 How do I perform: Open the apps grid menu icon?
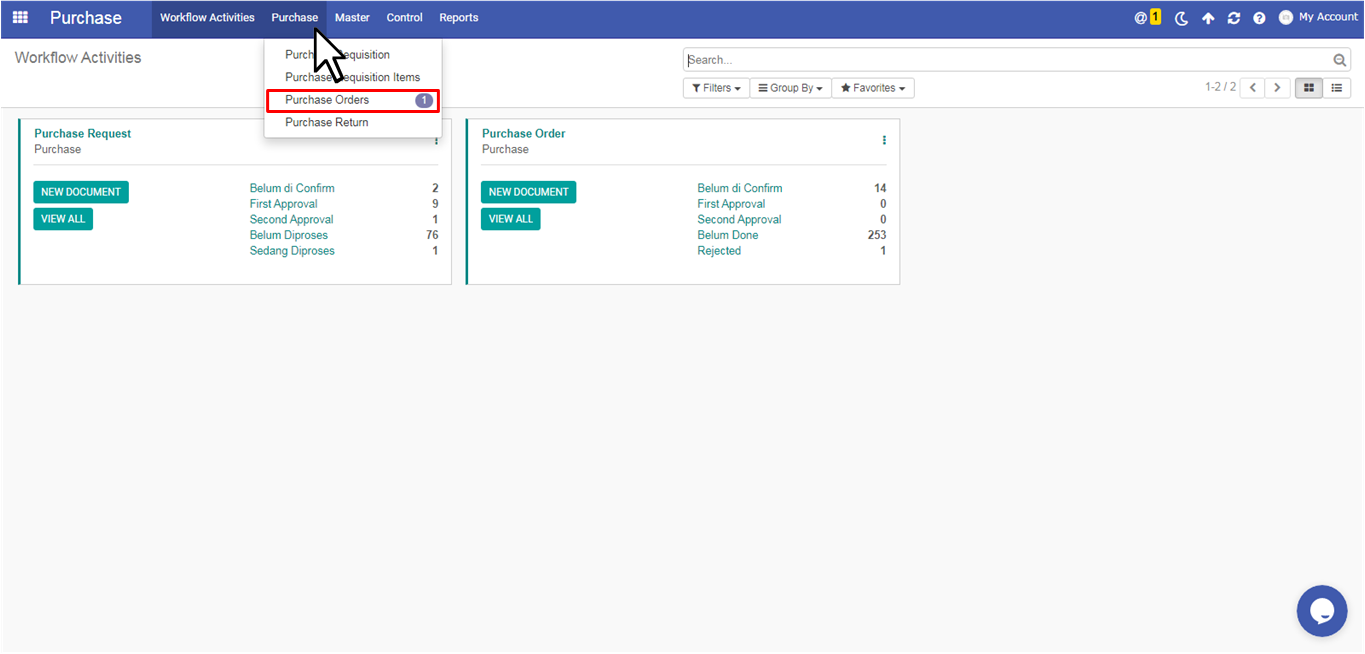[x=20, y=18]
